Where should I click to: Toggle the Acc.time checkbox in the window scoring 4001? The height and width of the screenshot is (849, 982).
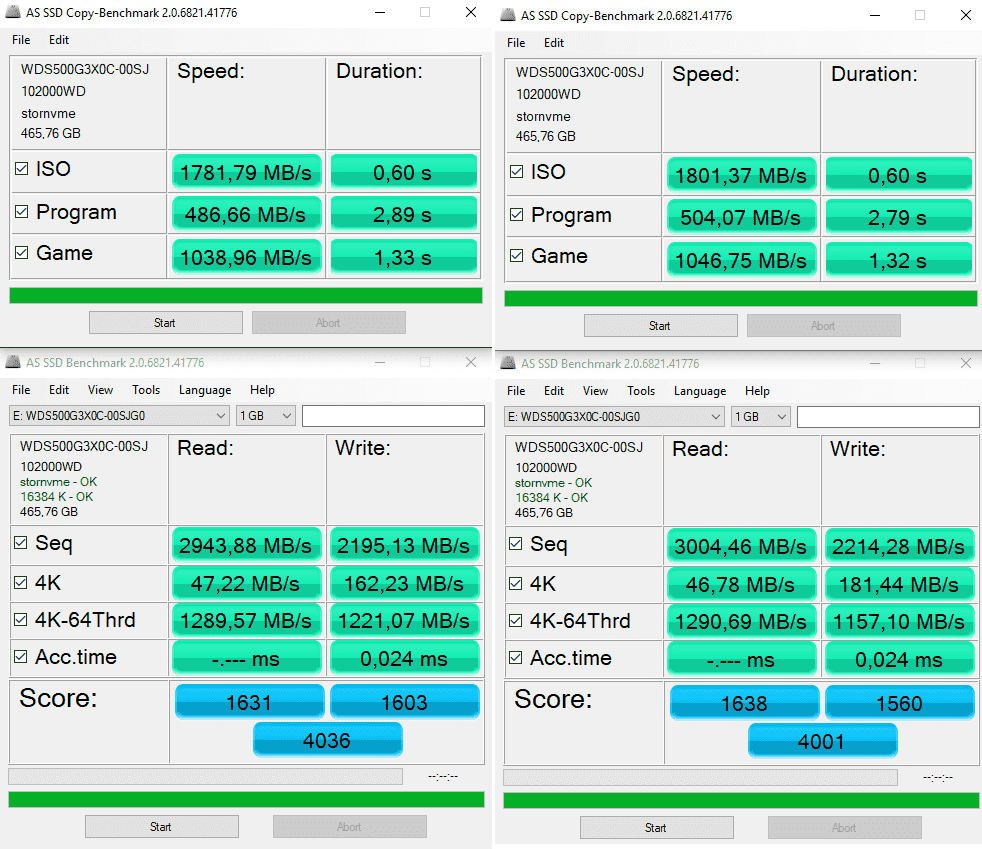516,658
